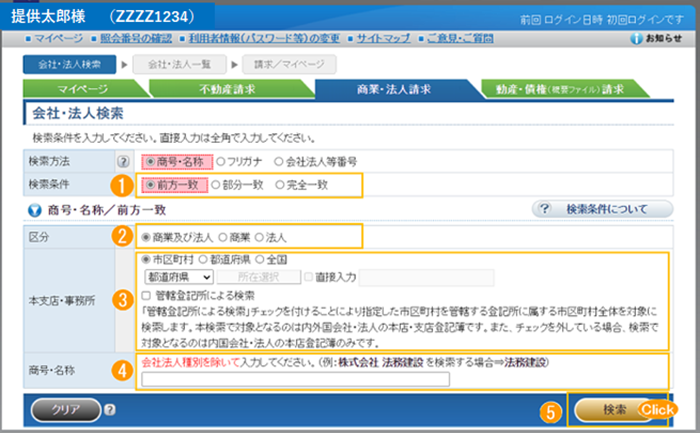
Task: Open the 都道府県 dropdown list
Action: click(179, 277)
